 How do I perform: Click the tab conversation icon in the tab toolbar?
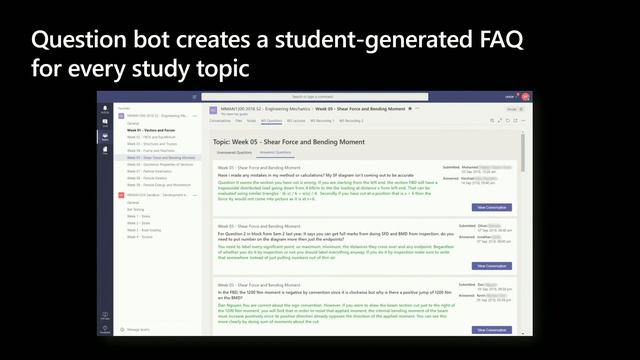coord(492,121)
